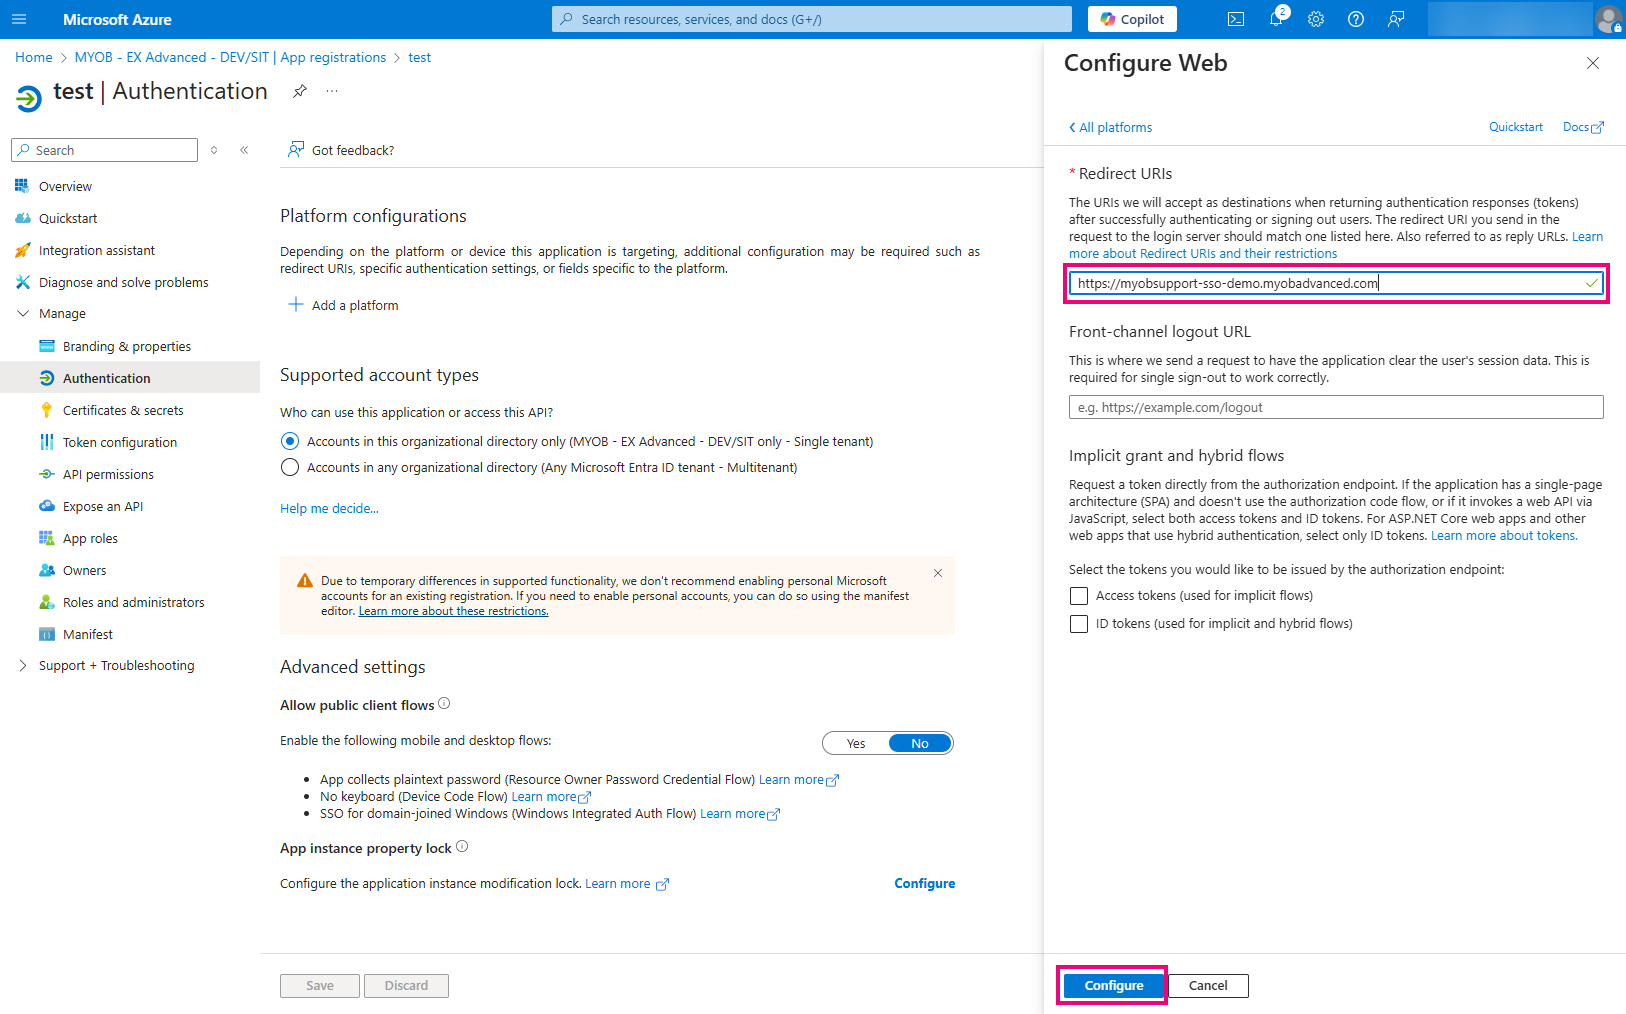Click the Manifest icon
Image resolution: width=1626 pixels, height=1014 pixels.
[x=46, y=634]
